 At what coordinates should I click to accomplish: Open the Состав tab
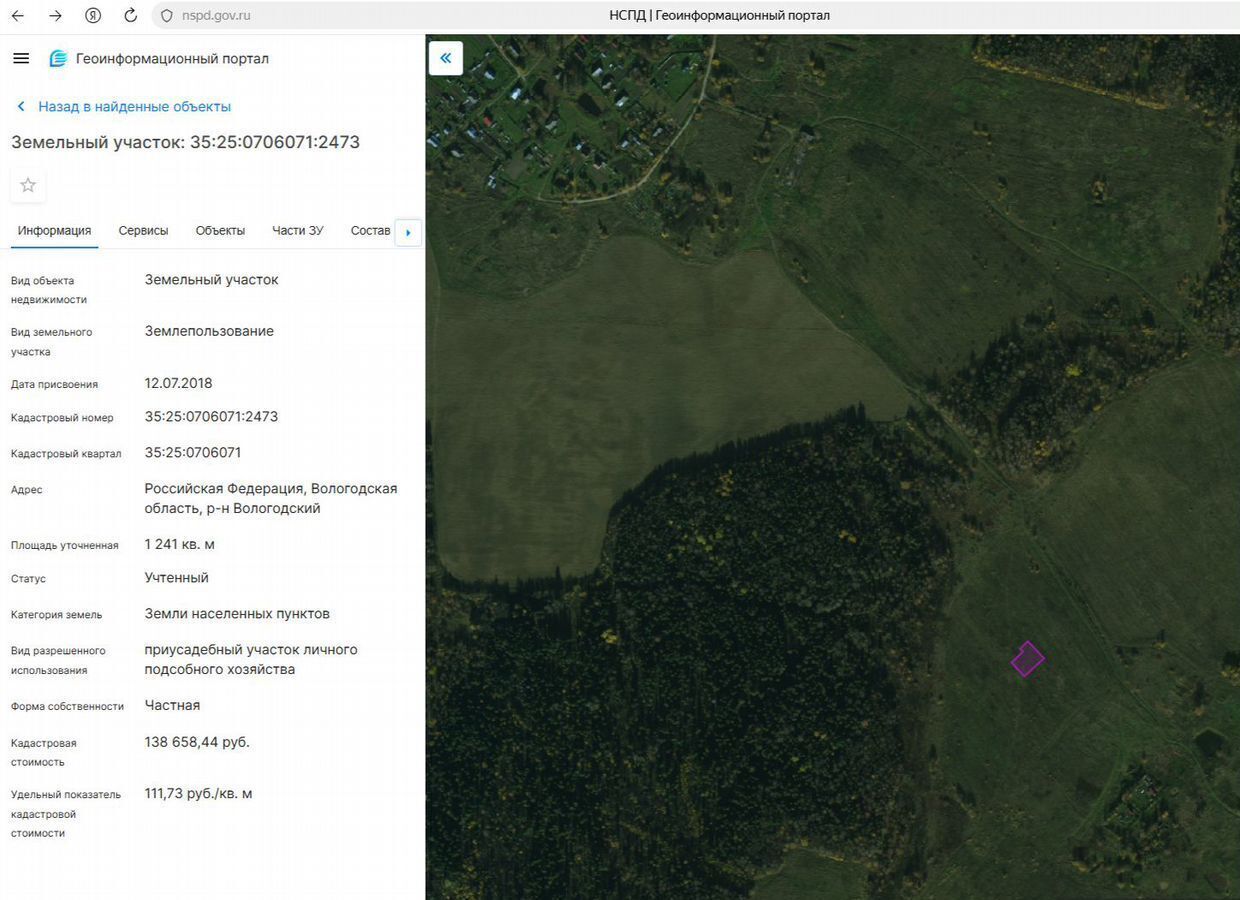coord(370,230)
